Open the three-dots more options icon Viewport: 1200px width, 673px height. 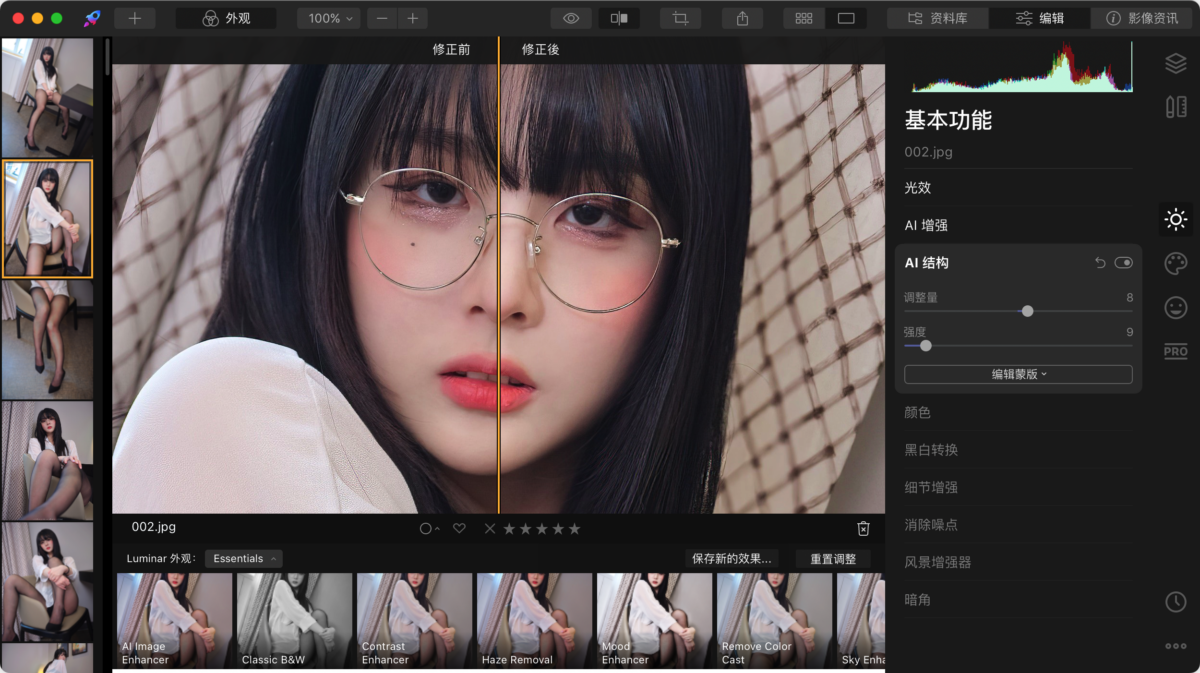tap(1176, 646)
